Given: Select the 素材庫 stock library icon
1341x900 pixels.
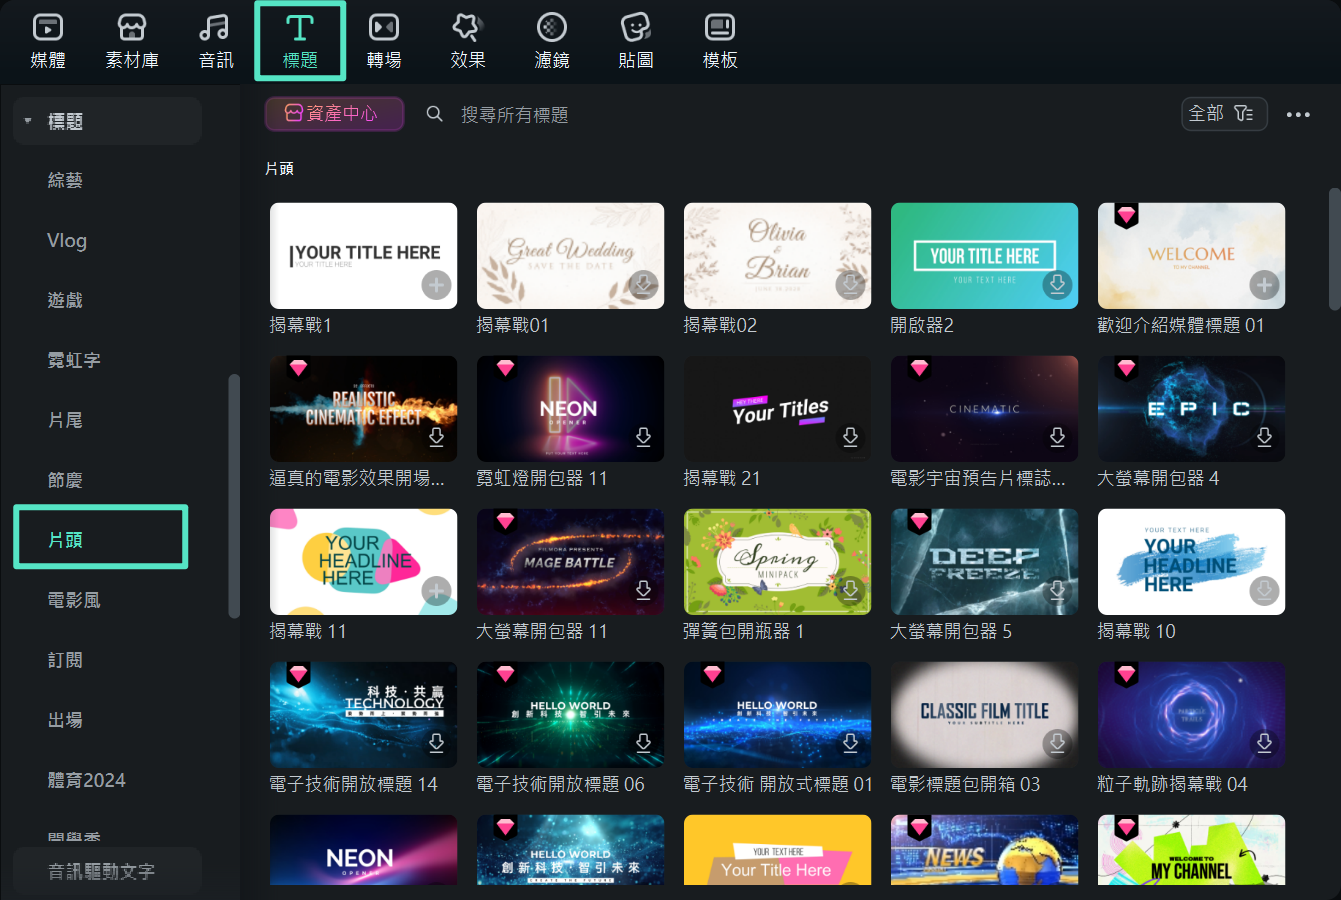Looking at the screenshot, I should coord(131,40).
